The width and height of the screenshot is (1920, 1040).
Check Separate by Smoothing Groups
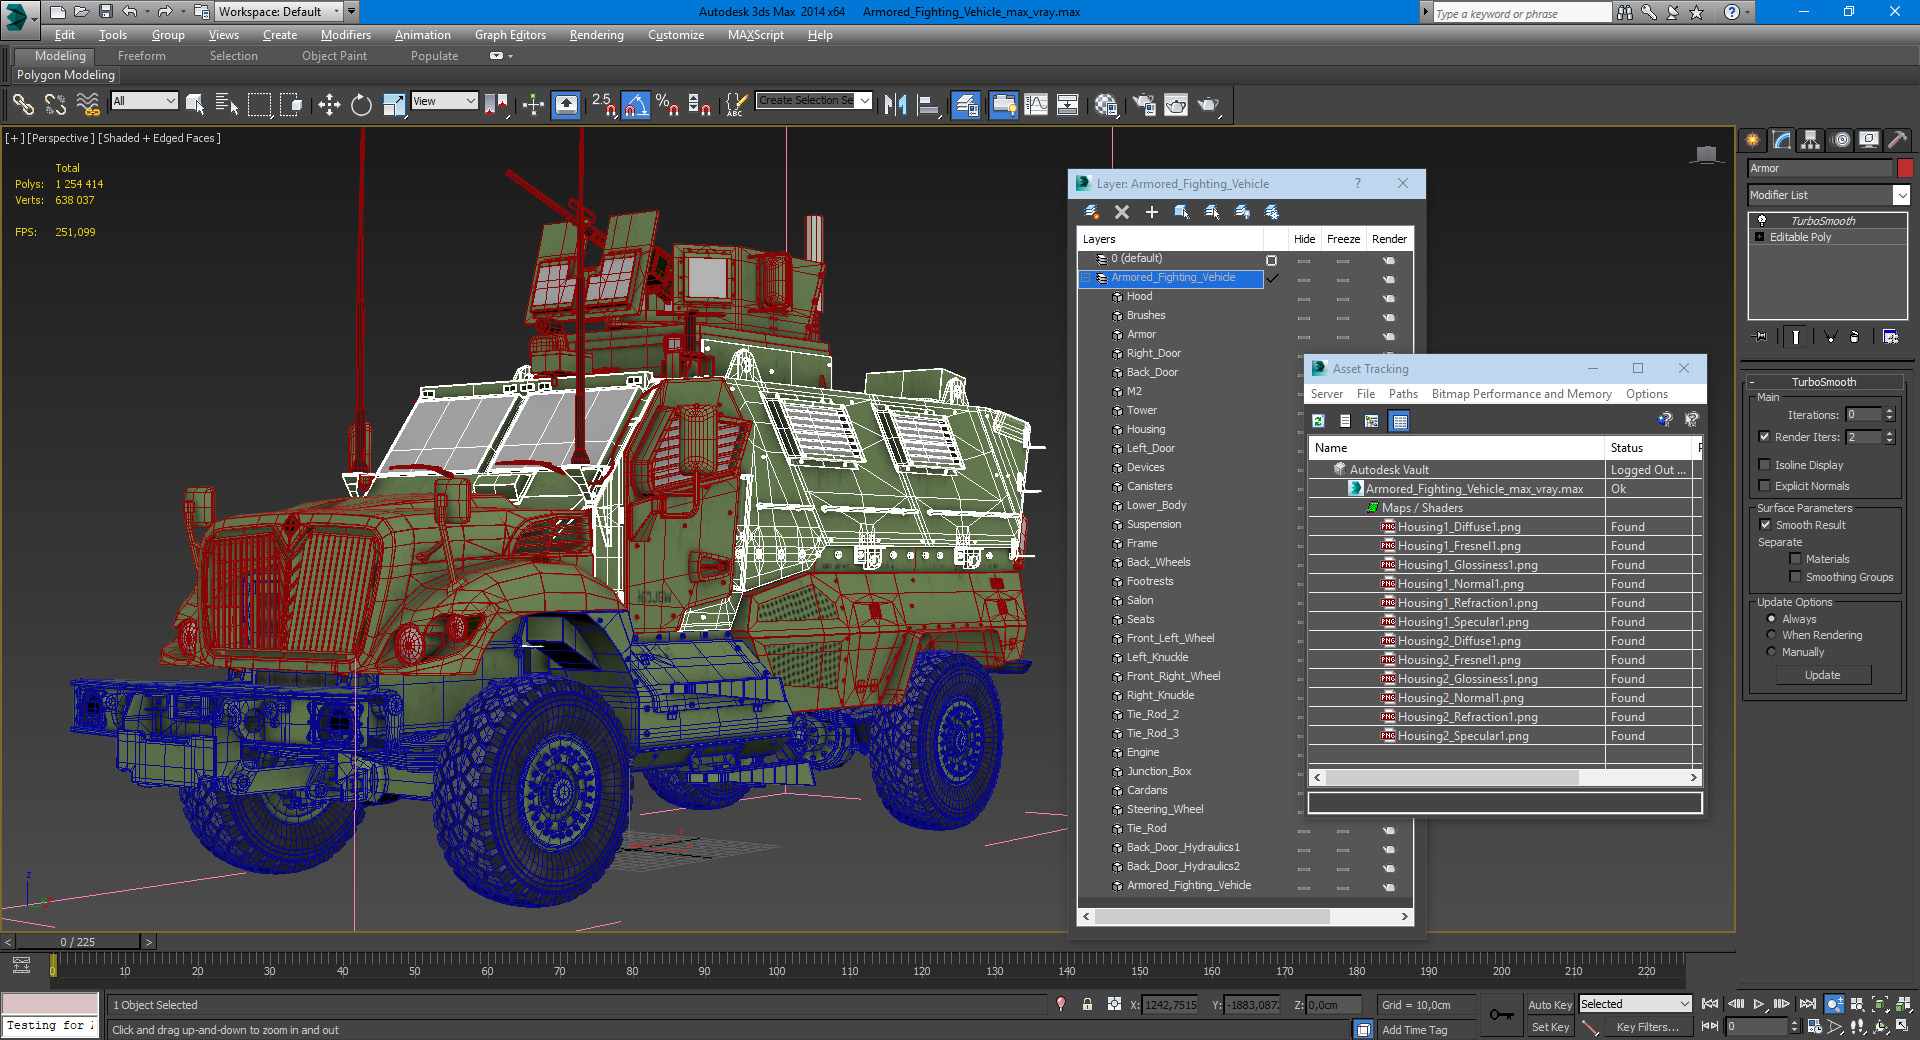pyautogui.click(x=1795, y=577)
